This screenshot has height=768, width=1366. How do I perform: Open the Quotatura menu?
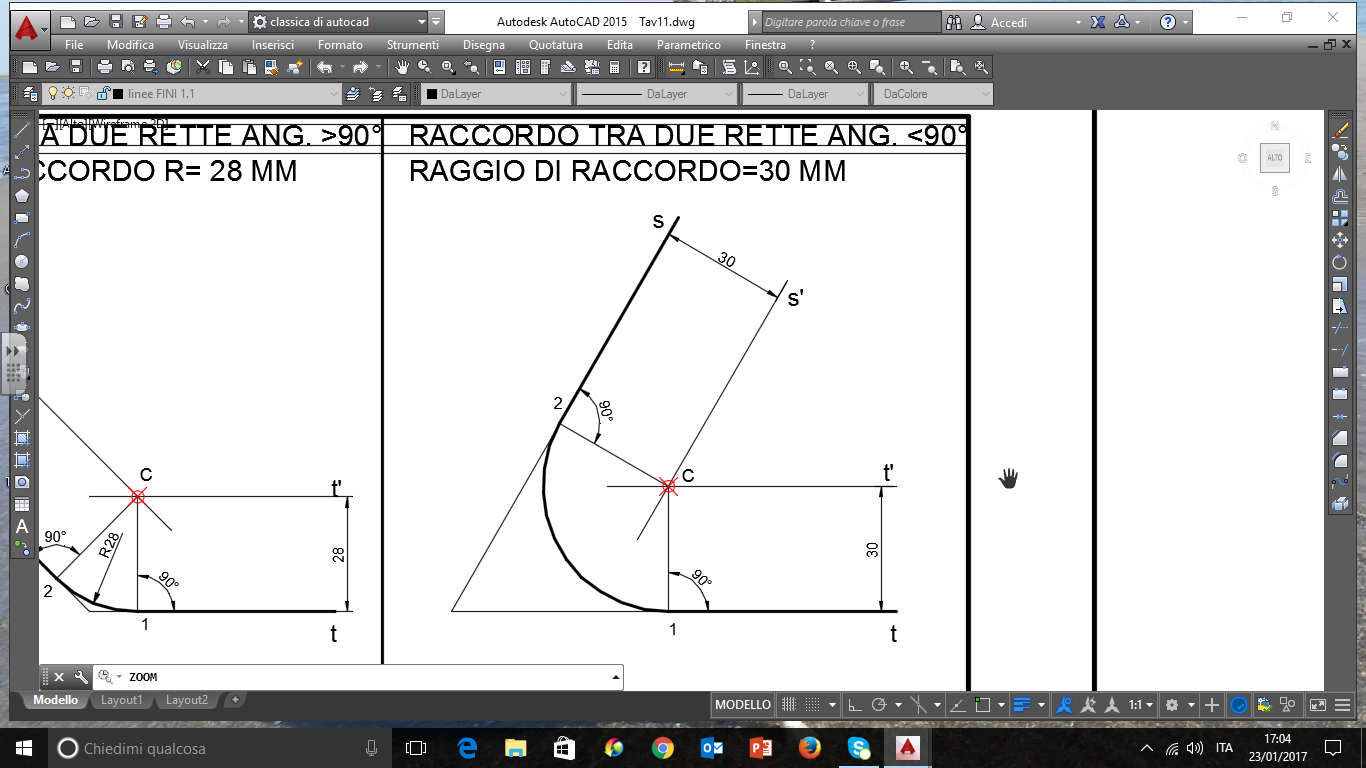pyautogui.click(x=556, y=45)
